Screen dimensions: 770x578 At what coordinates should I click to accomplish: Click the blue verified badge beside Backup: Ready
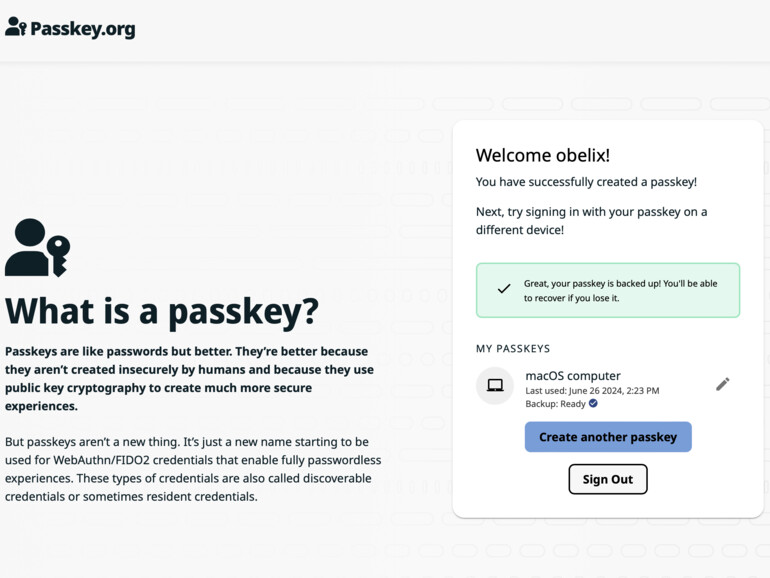coord(593,404)
